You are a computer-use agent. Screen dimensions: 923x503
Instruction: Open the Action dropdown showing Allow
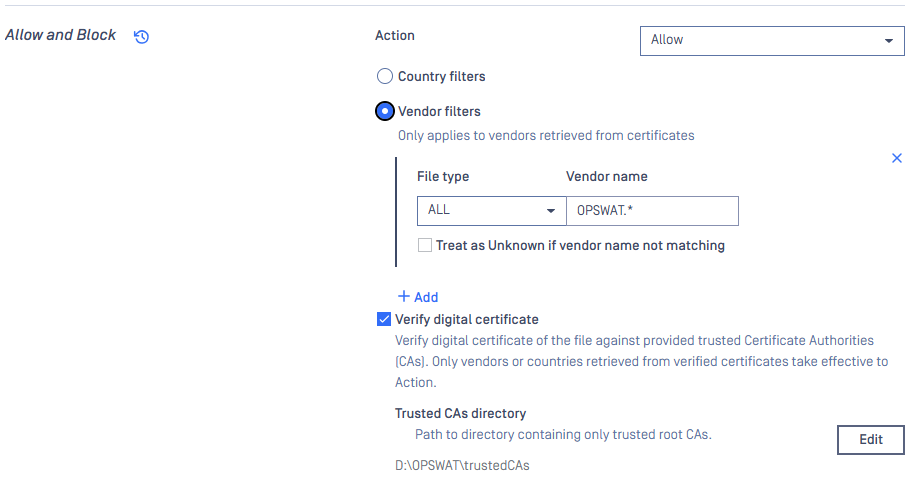(772, 41)
